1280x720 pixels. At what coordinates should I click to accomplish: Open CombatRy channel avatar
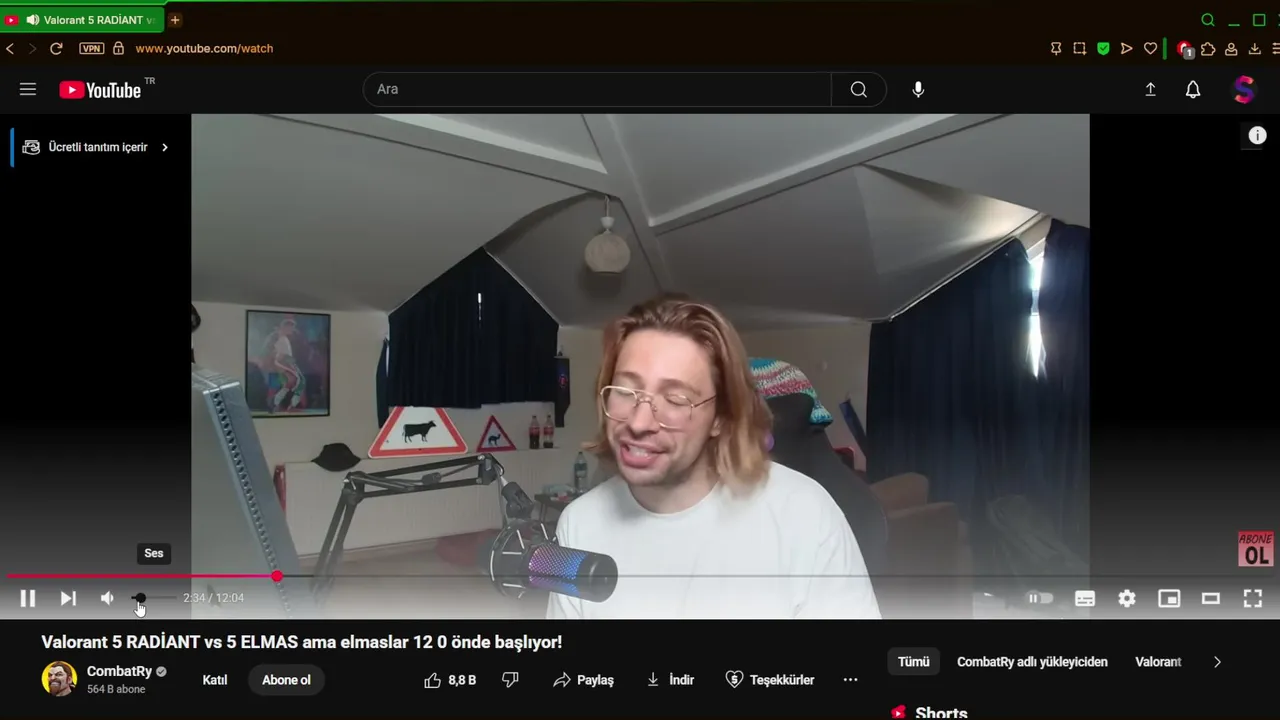pos(59,679)
